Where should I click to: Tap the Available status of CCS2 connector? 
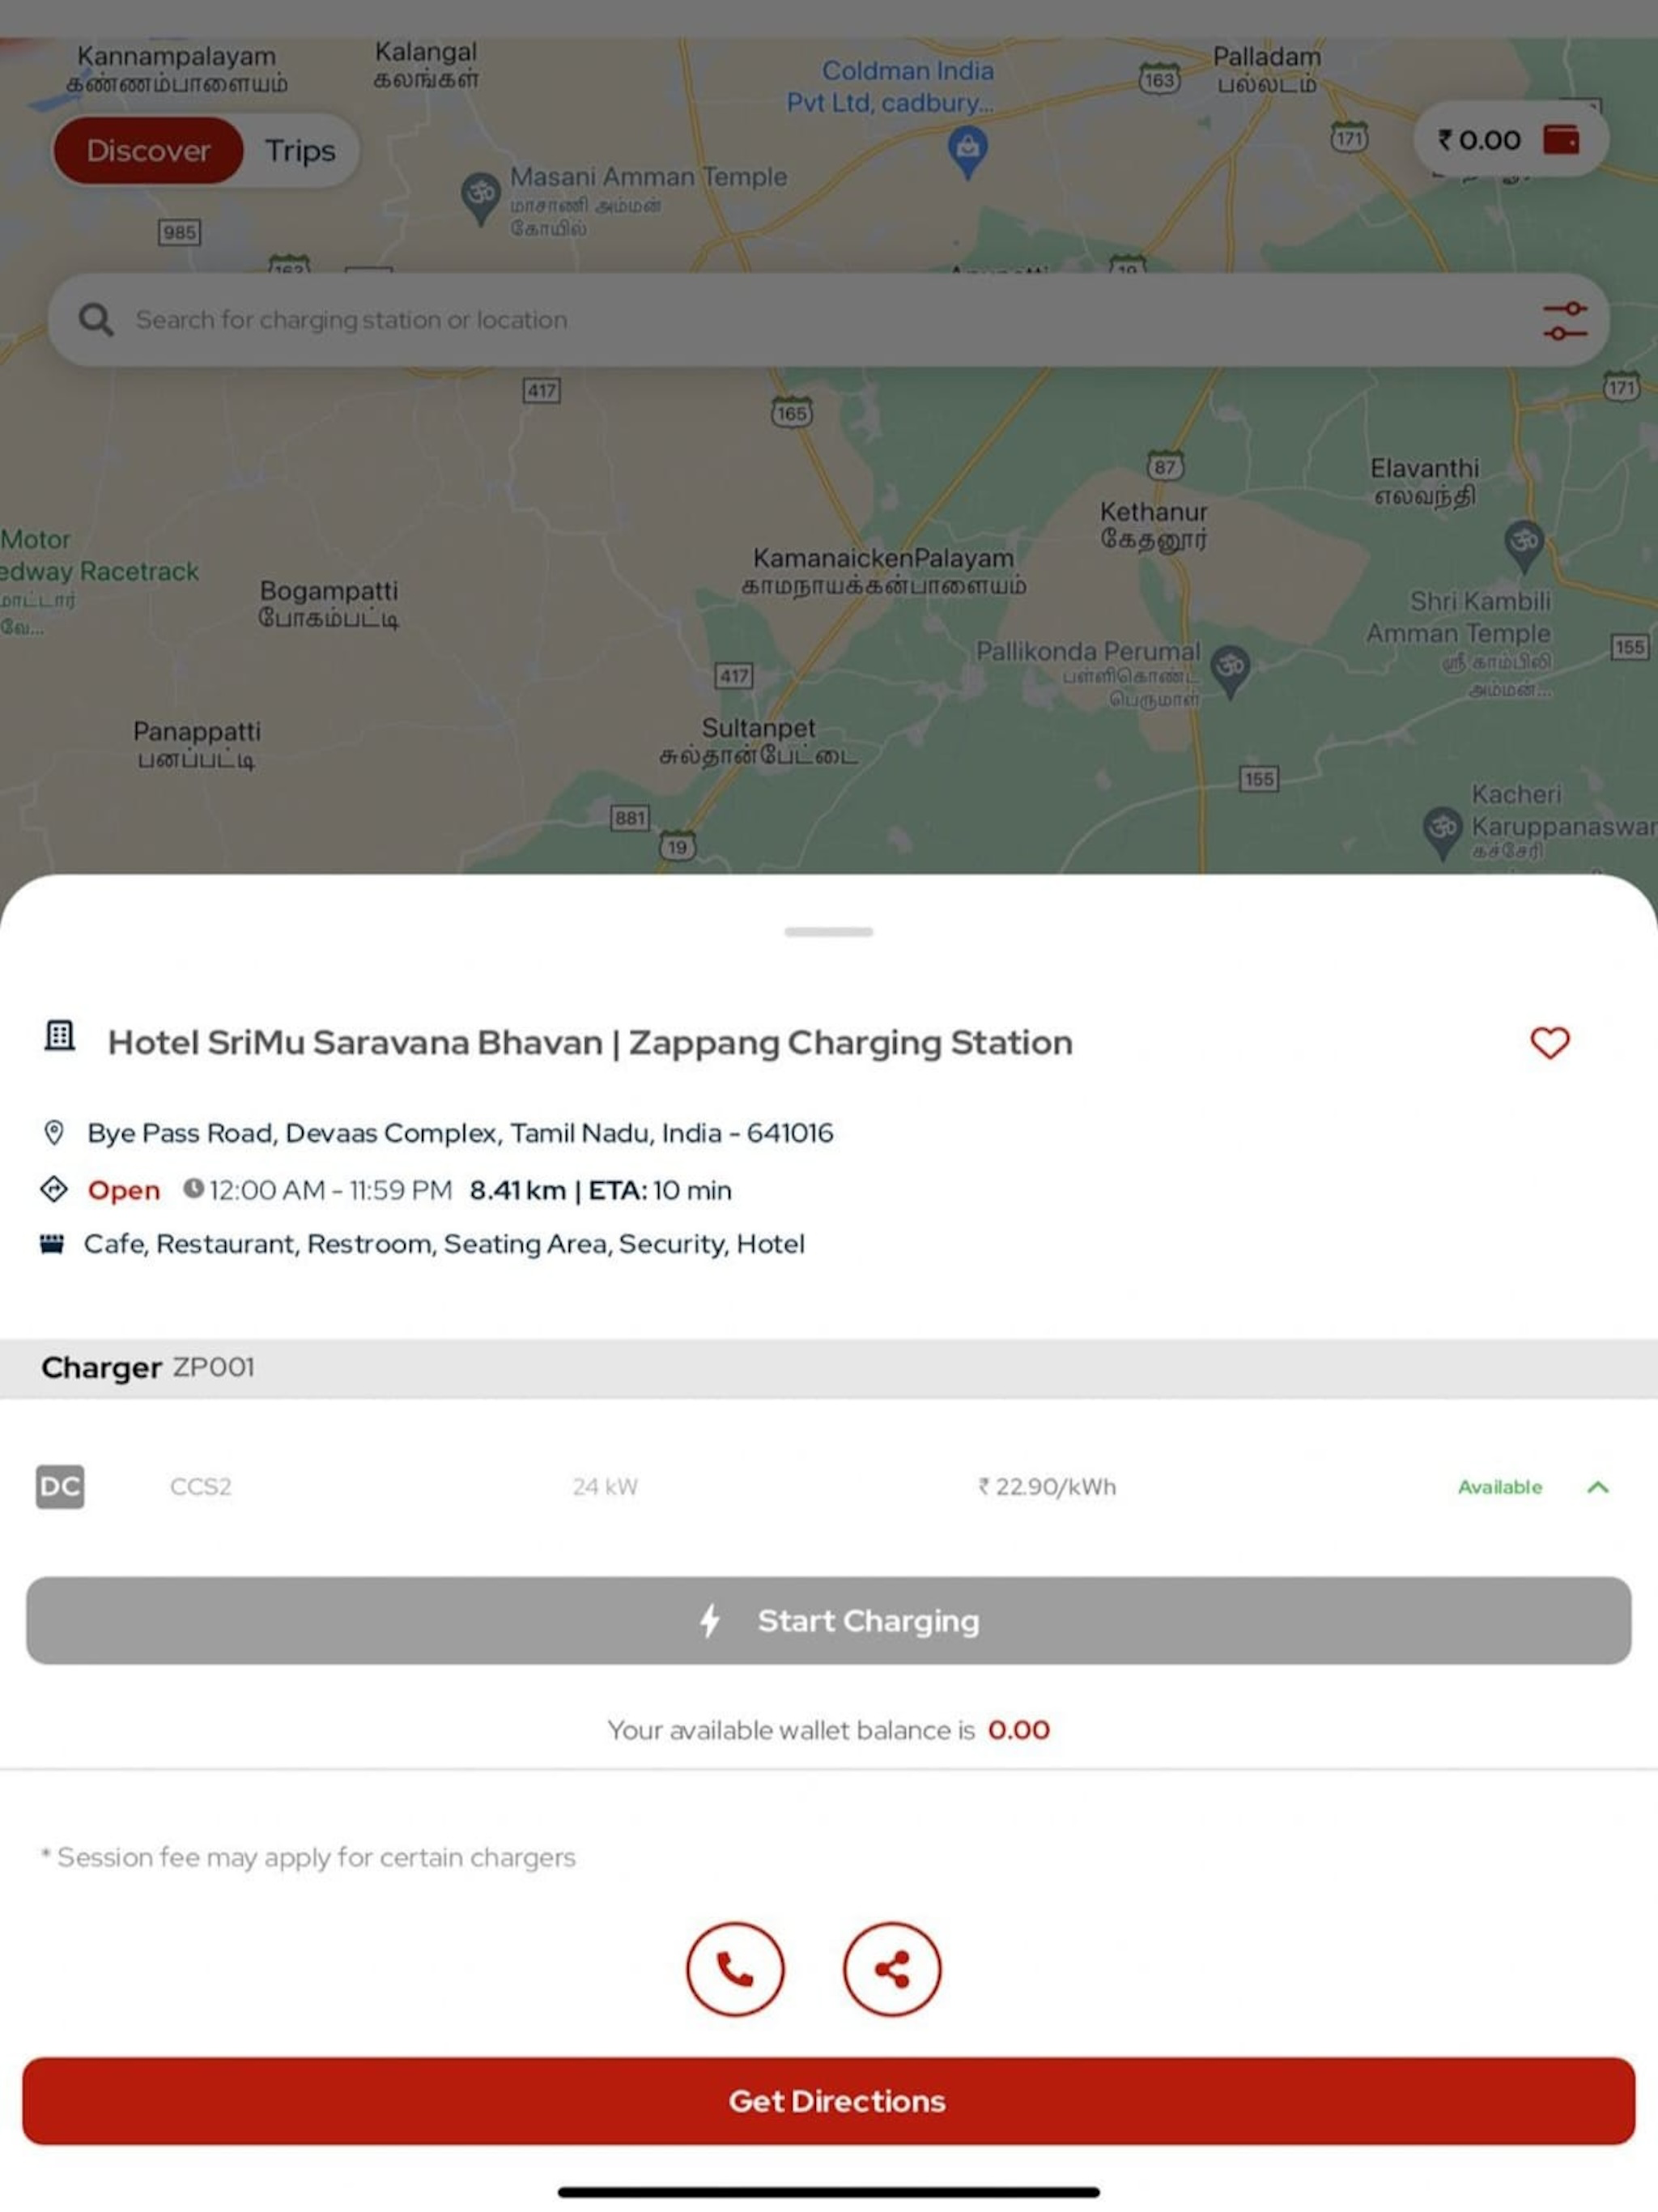(x=1499, y=1487)
